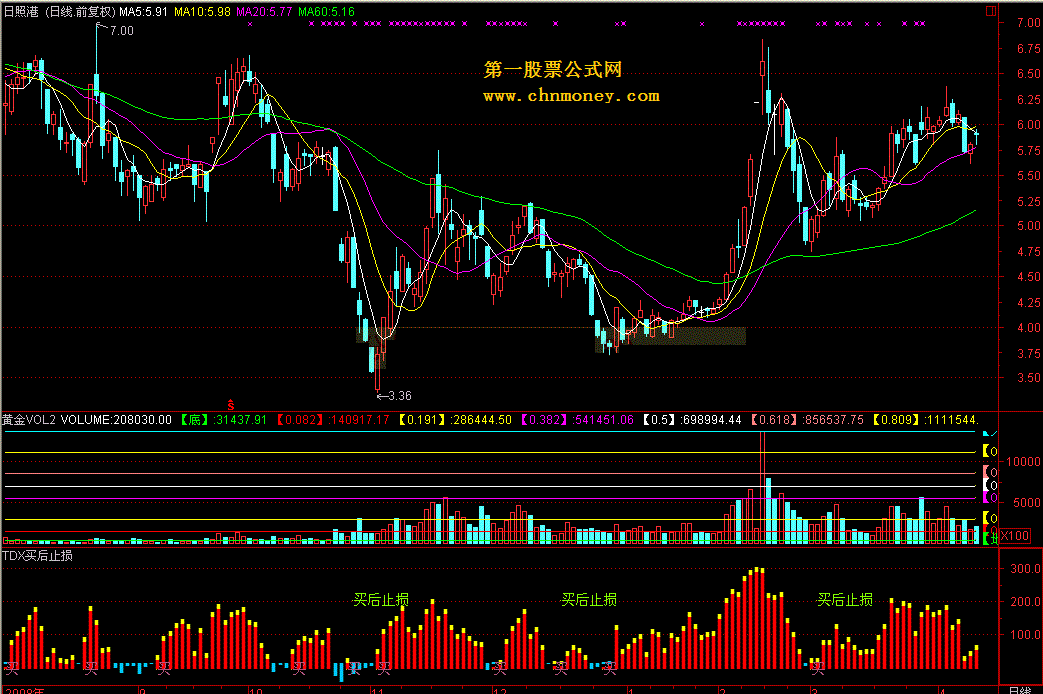Click the 【0.5】:698994.44 indicator value

(x=692, y=420)
